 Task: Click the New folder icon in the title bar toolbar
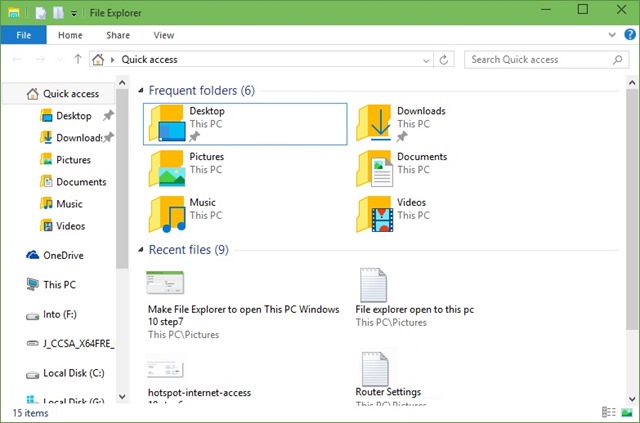point(58,13)
